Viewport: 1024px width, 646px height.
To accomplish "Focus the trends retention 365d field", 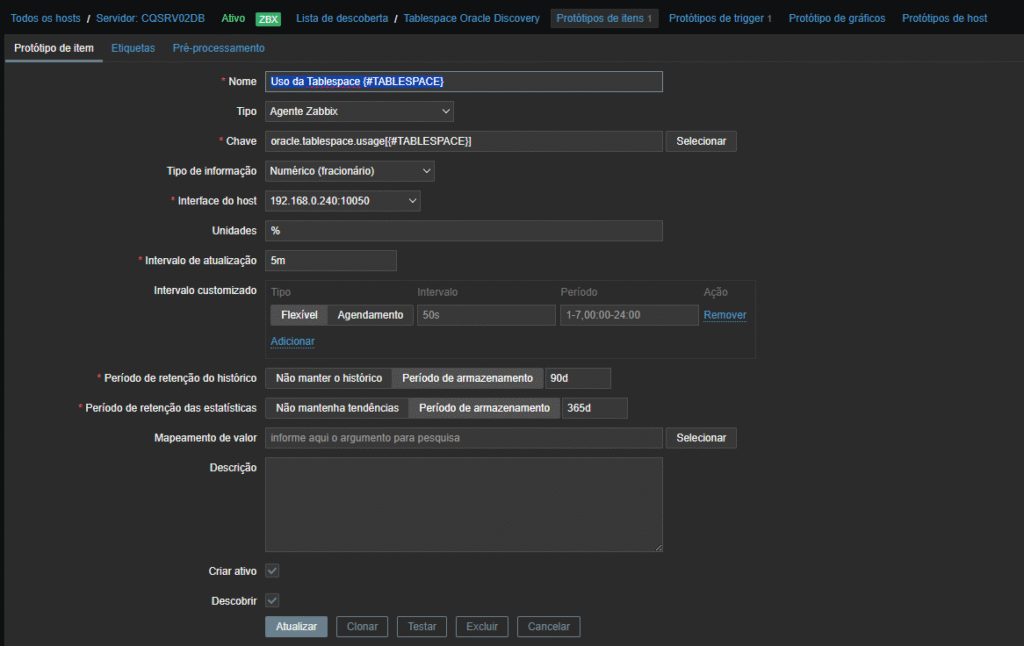I will (595, 408).
